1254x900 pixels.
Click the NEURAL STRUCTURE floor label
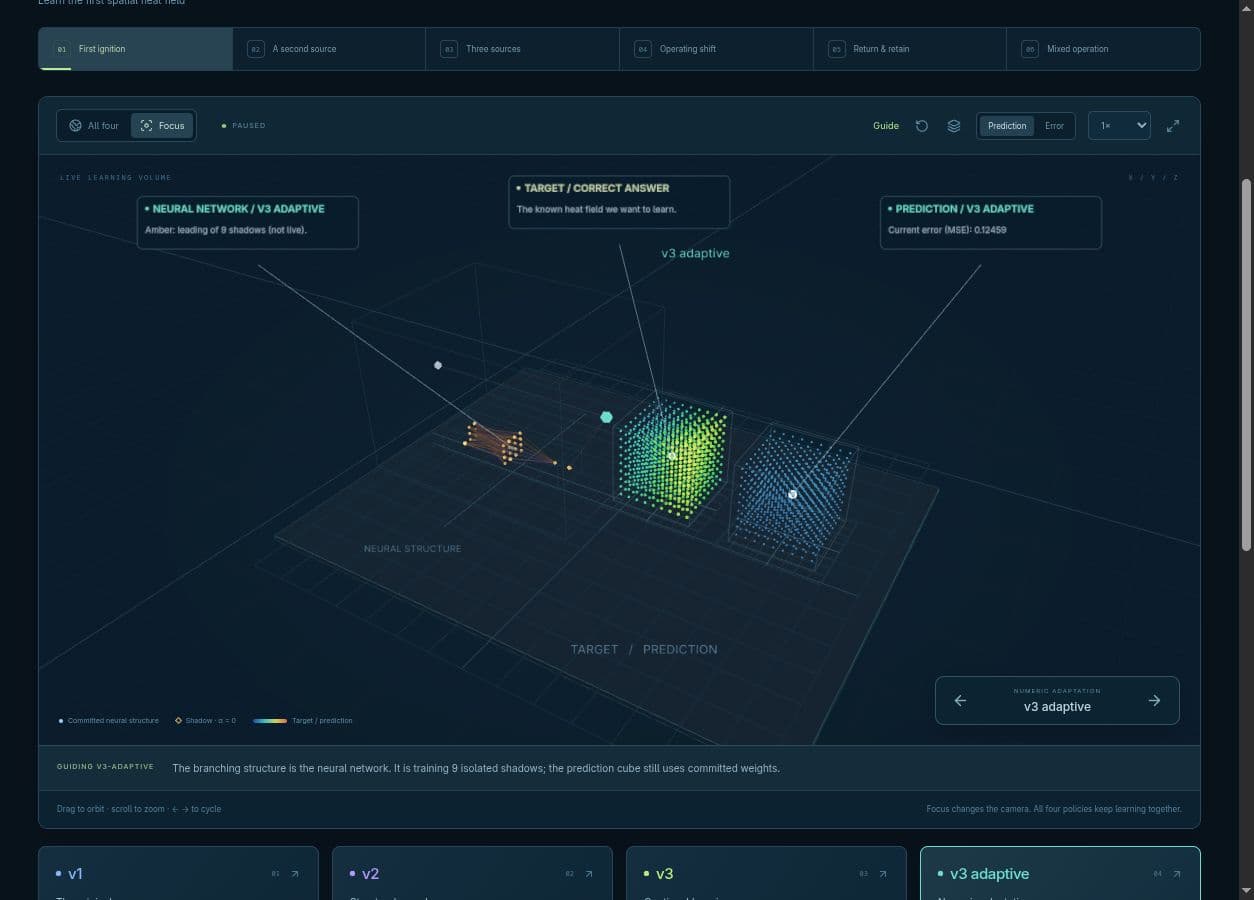[413, 549]
